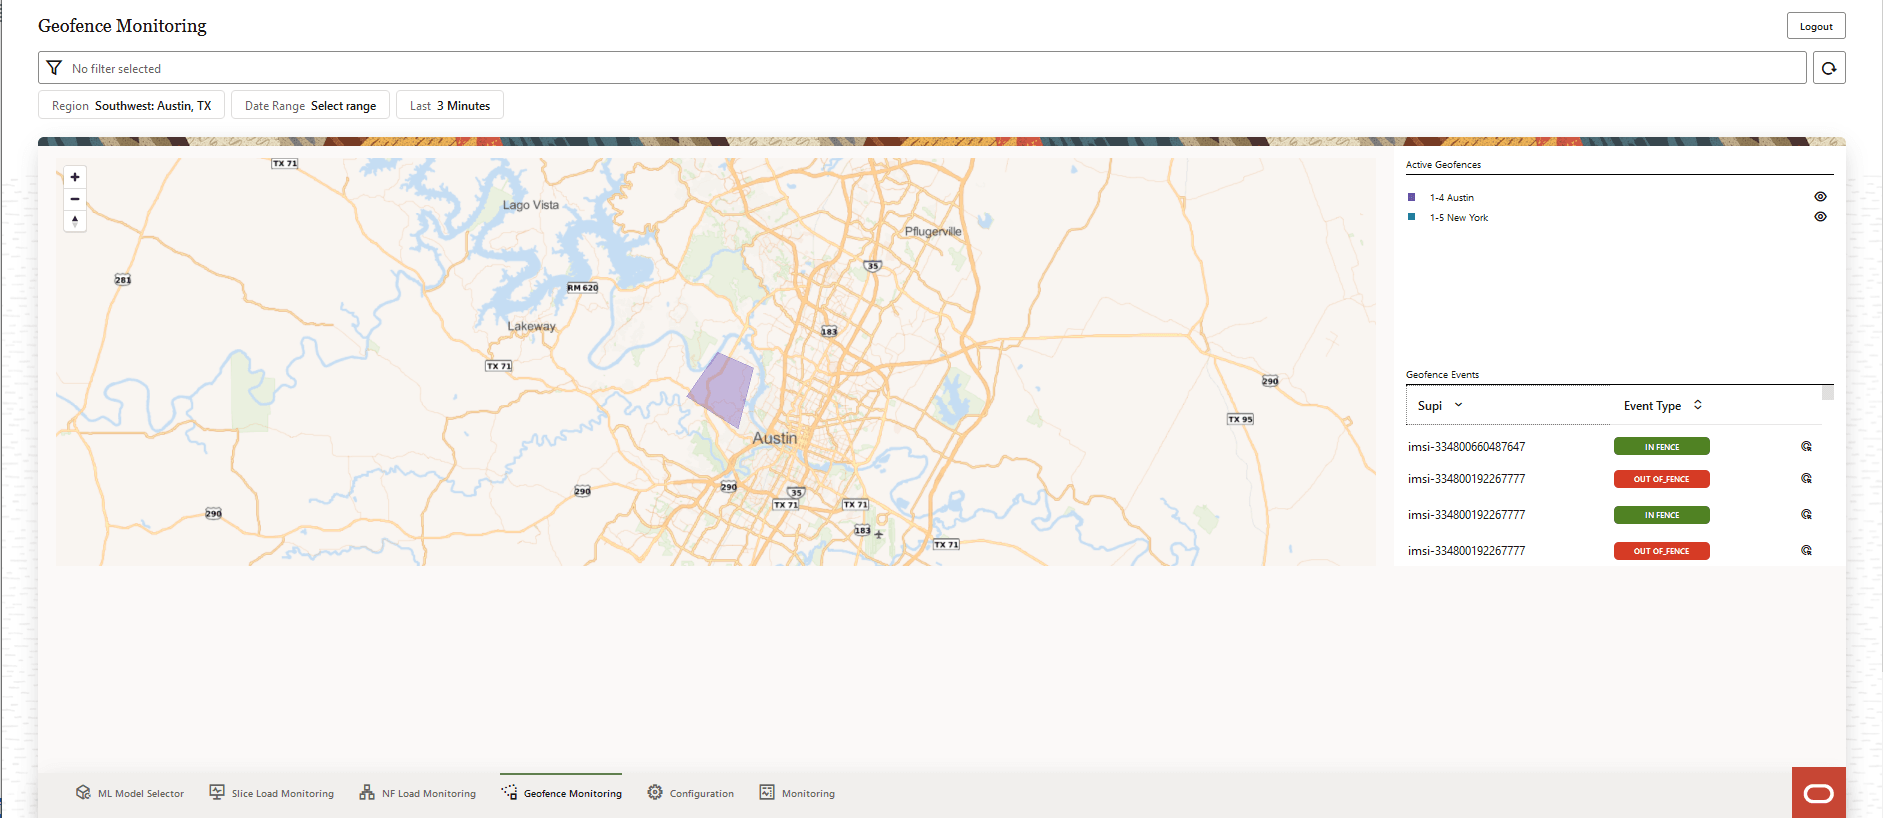This screenshot has height=818, width=1883.
Task: Open the Date Range selector
Action: (310, 105)
